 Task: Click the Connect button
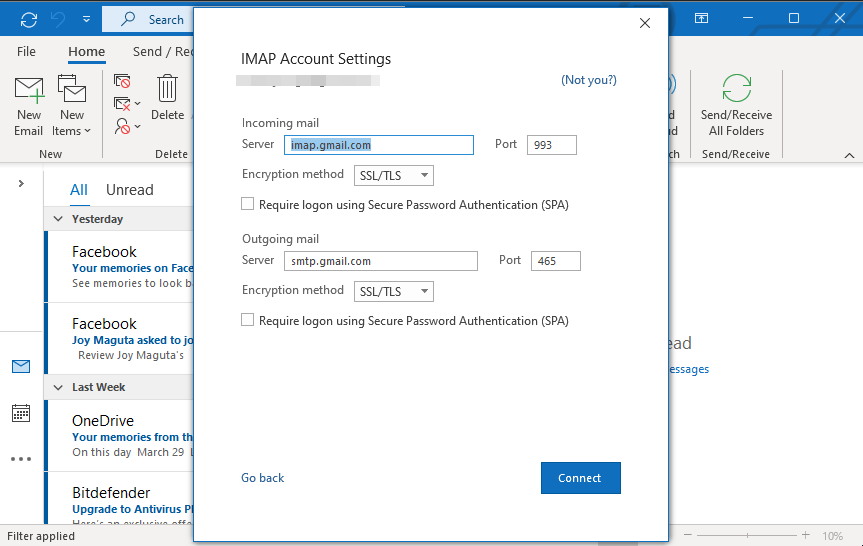tap(581, 478)
